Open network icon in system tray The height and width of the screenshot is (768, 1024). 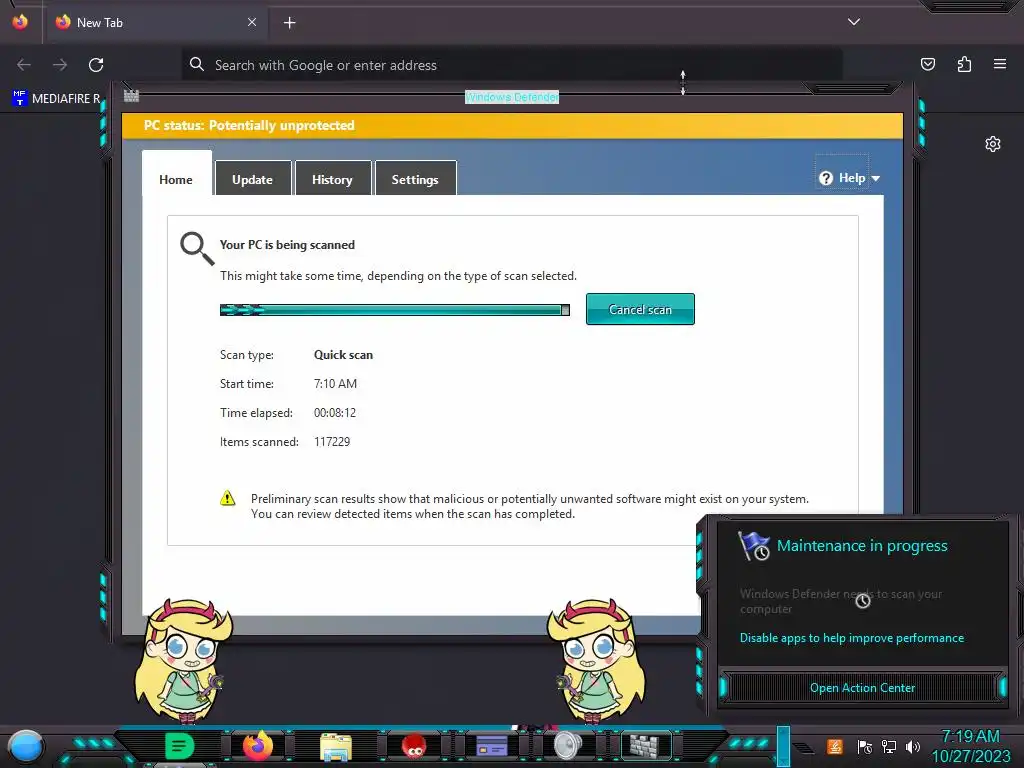click(889, 746)
